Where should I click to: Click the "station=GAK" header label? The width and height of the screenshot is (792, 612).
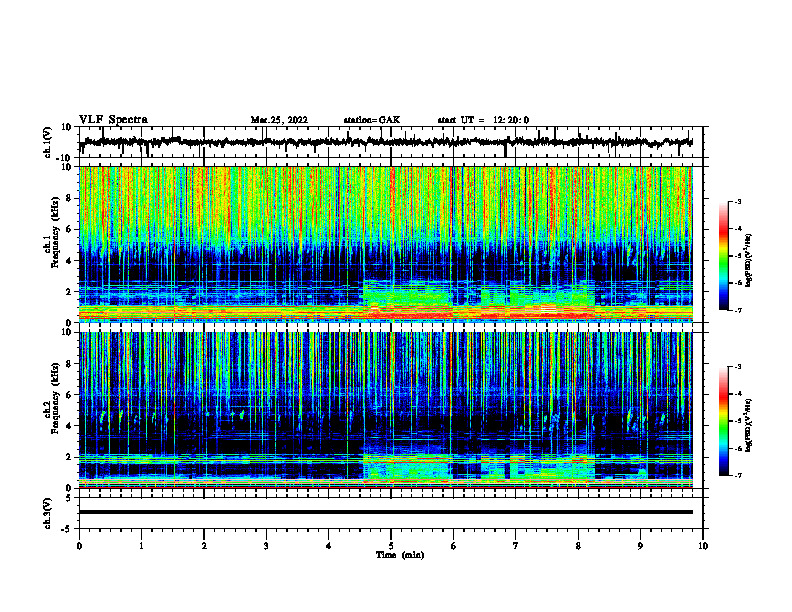372,120
